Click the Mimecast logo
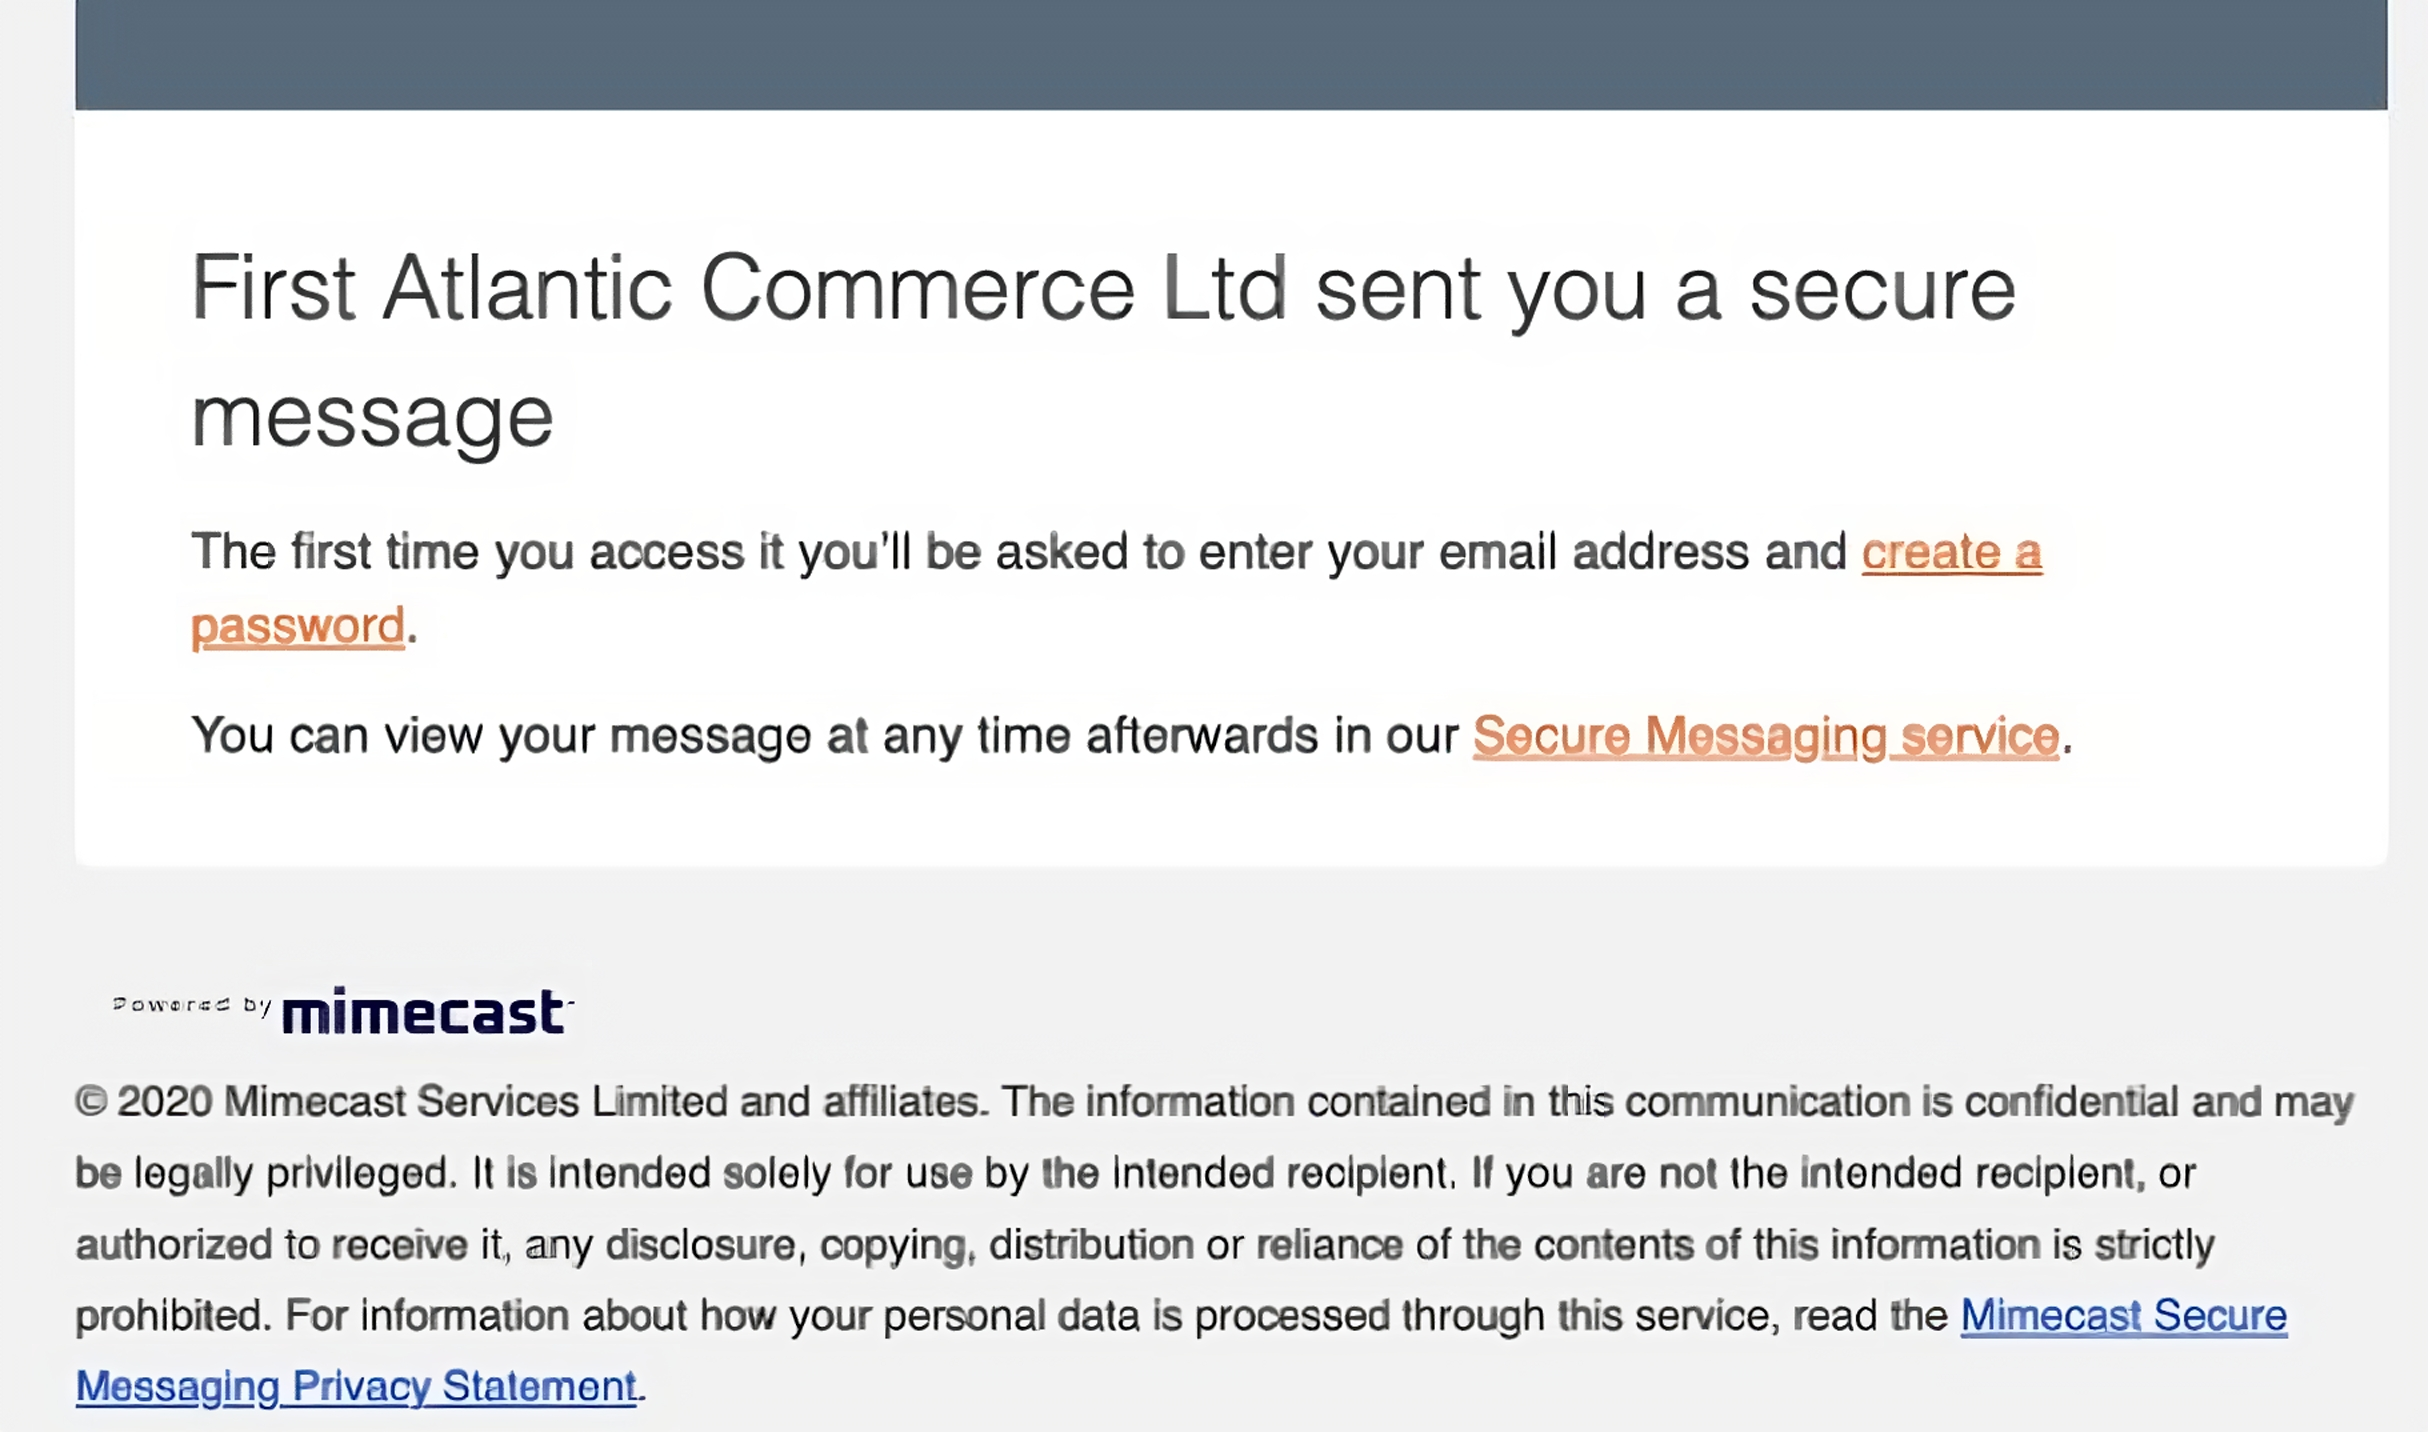This screenshot has height=1432, width=2428. click(424, 1011)
